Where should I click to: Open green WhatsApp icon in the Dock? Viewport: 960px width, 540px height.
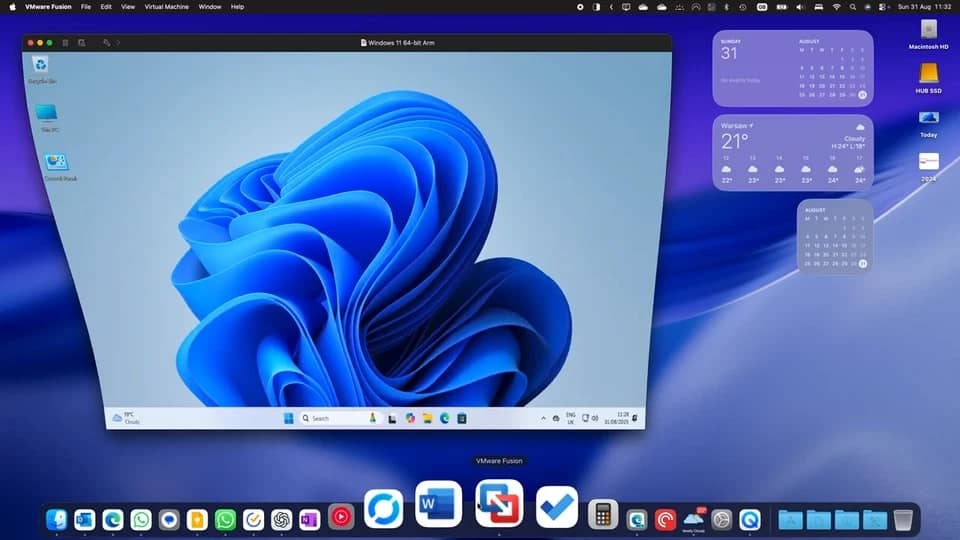pos(225,519)
